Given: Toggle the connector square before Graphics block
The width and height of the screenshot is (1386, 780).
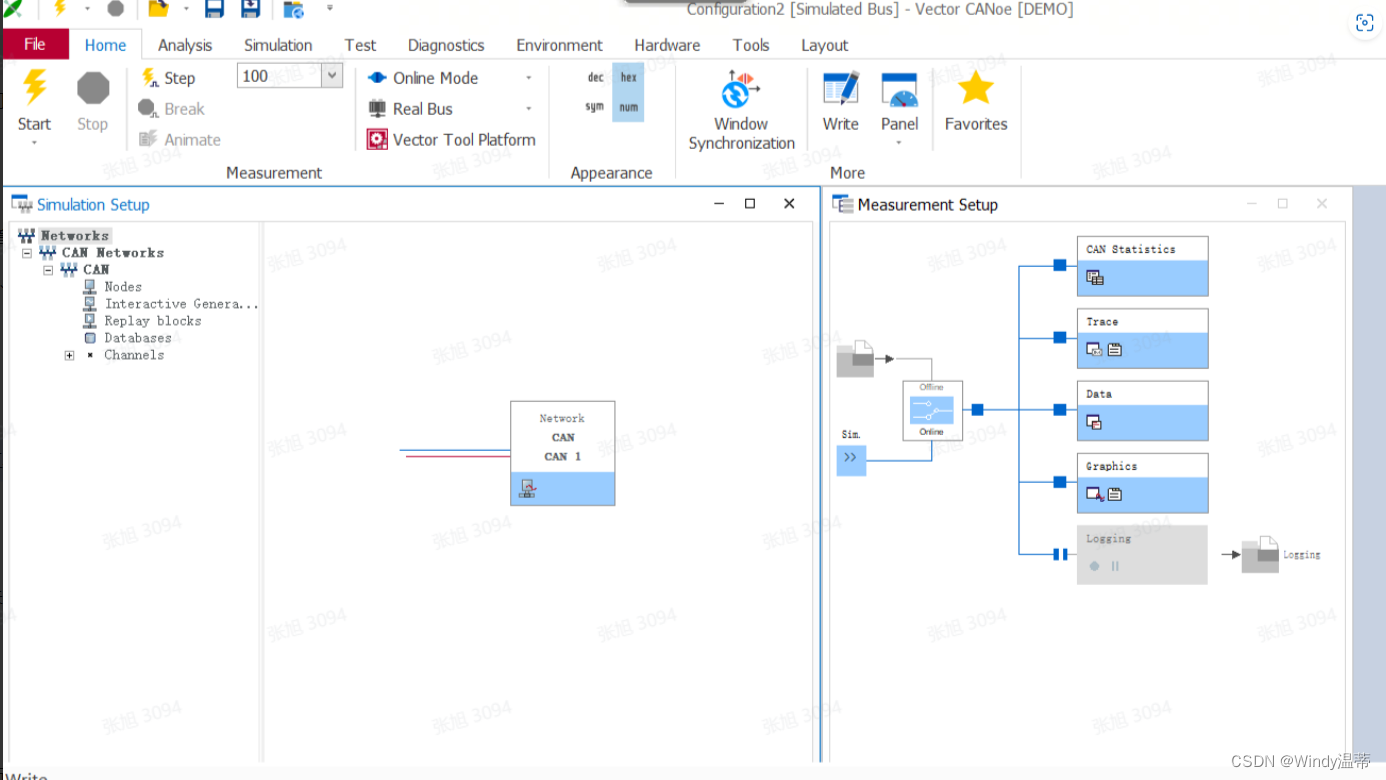Looking at the screenshot, I should (1060, 482).
